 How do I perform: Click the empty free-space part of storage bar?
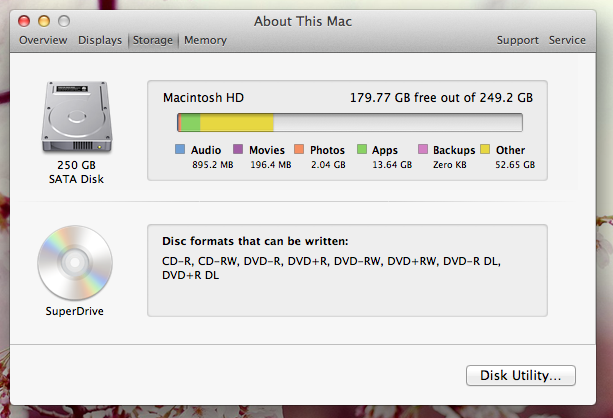point(398,123)
